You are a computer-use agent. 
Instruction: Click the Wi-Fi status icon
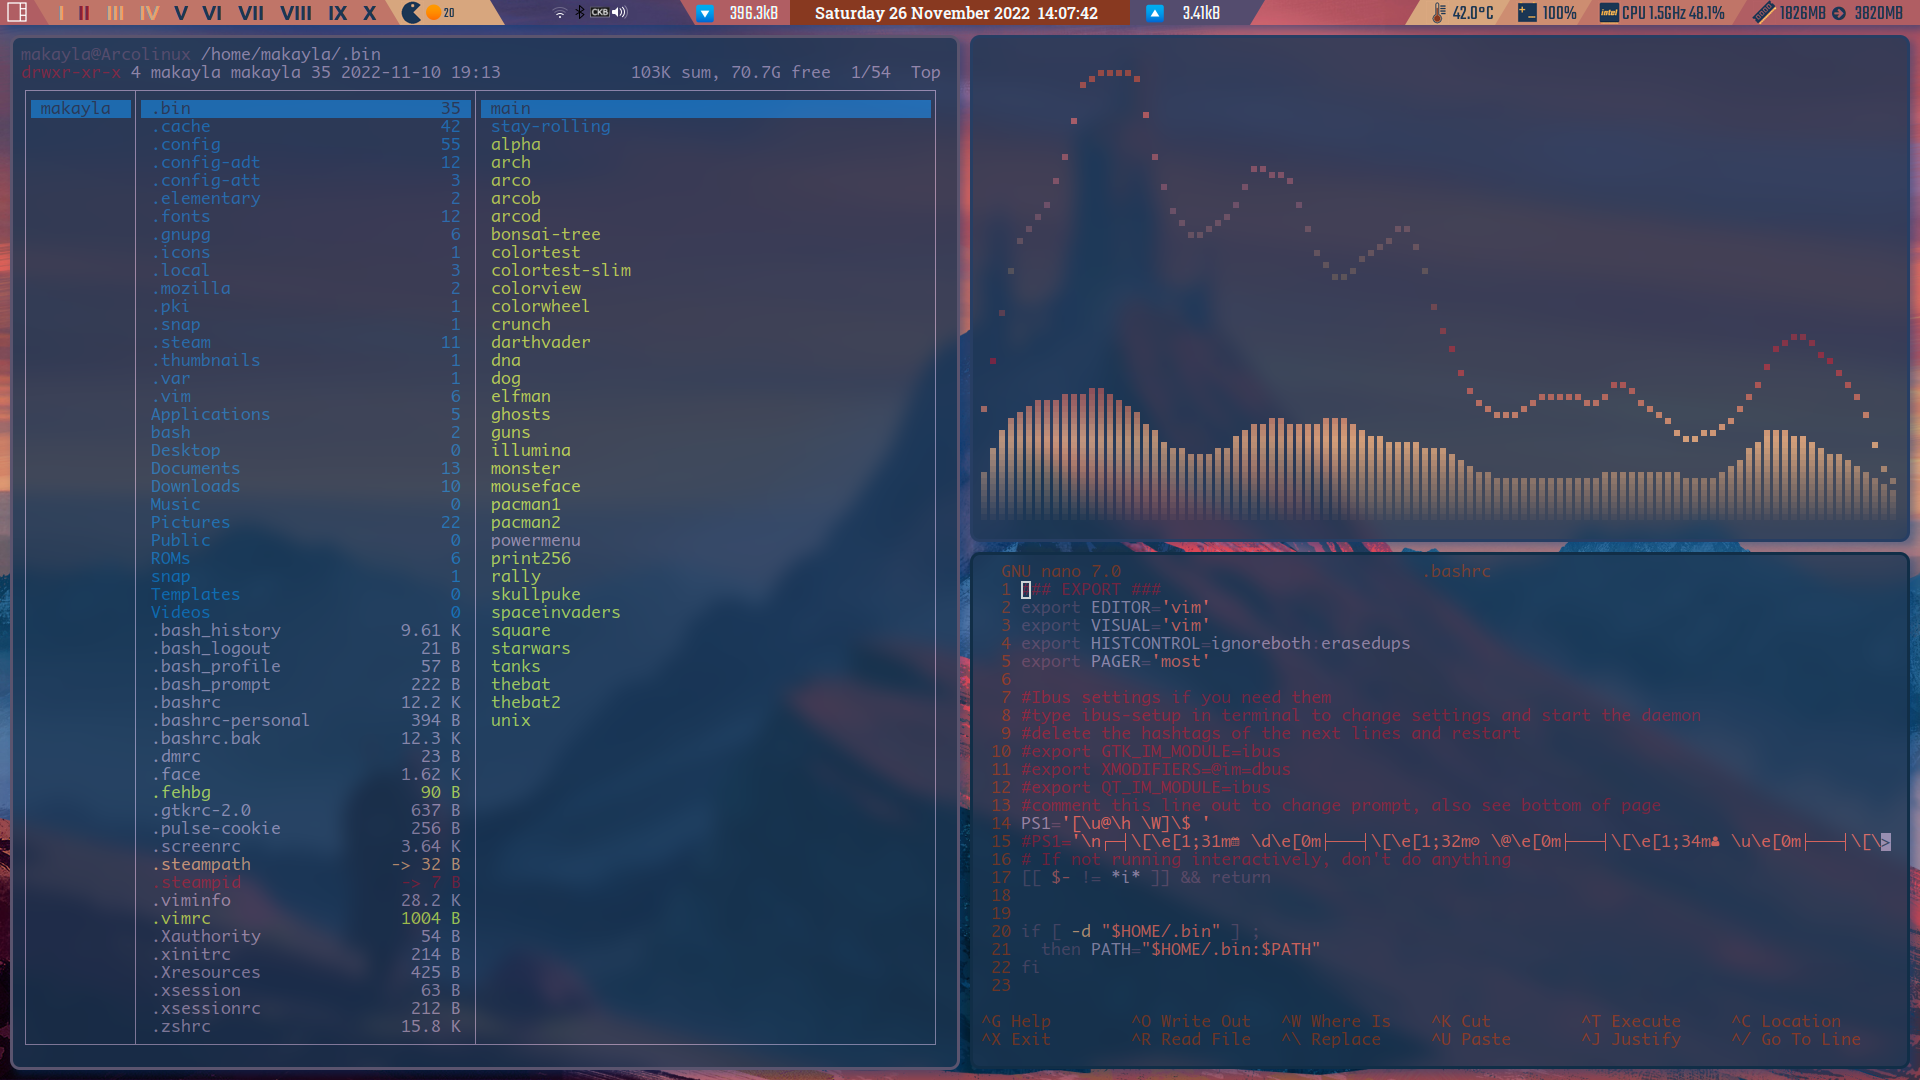[x=560, y=12]
